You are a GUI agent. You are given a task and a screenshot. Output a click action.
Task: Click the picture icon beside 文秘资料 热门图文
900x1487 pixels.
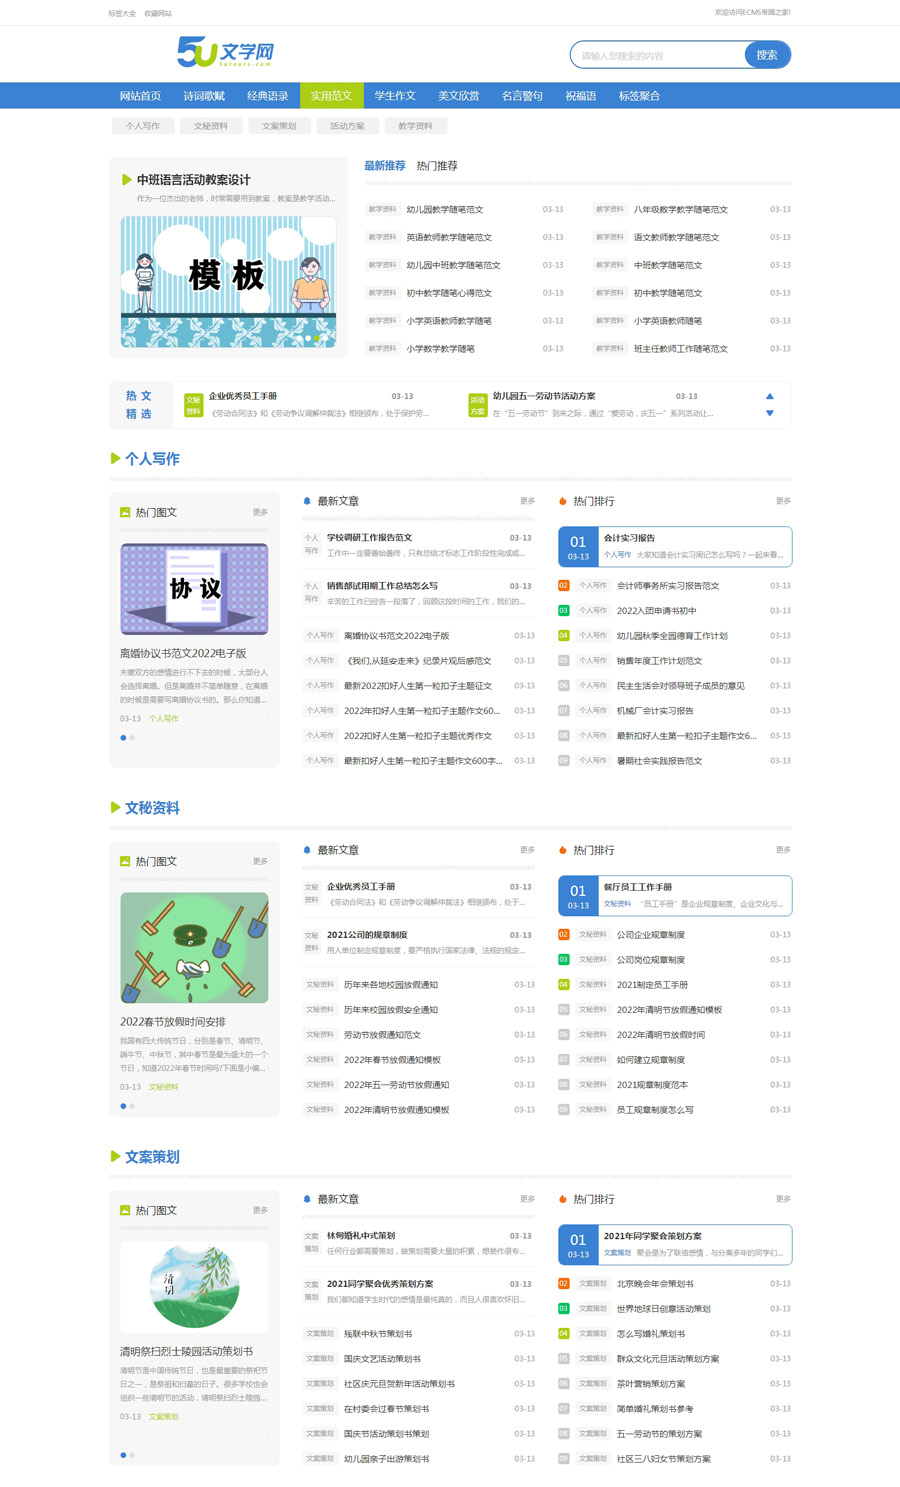click(x=125, y=861)
